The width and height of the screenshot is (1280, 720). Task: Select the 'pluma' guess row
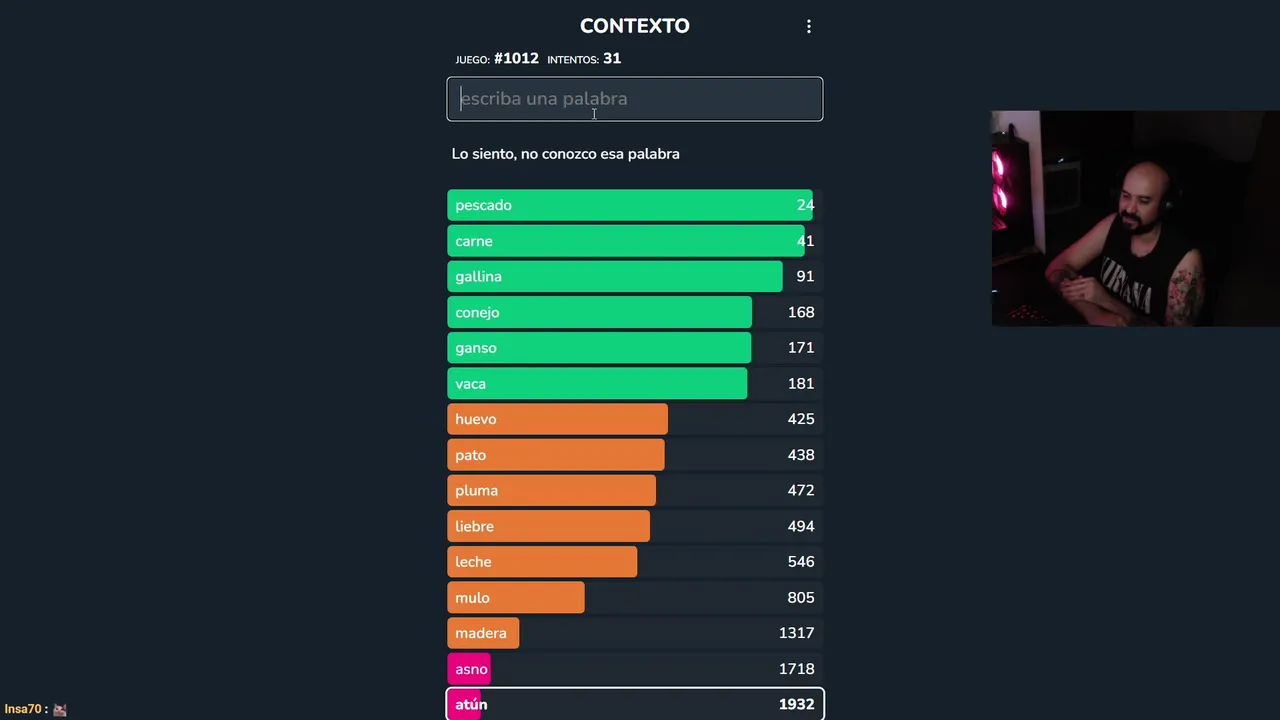[634, 491]
